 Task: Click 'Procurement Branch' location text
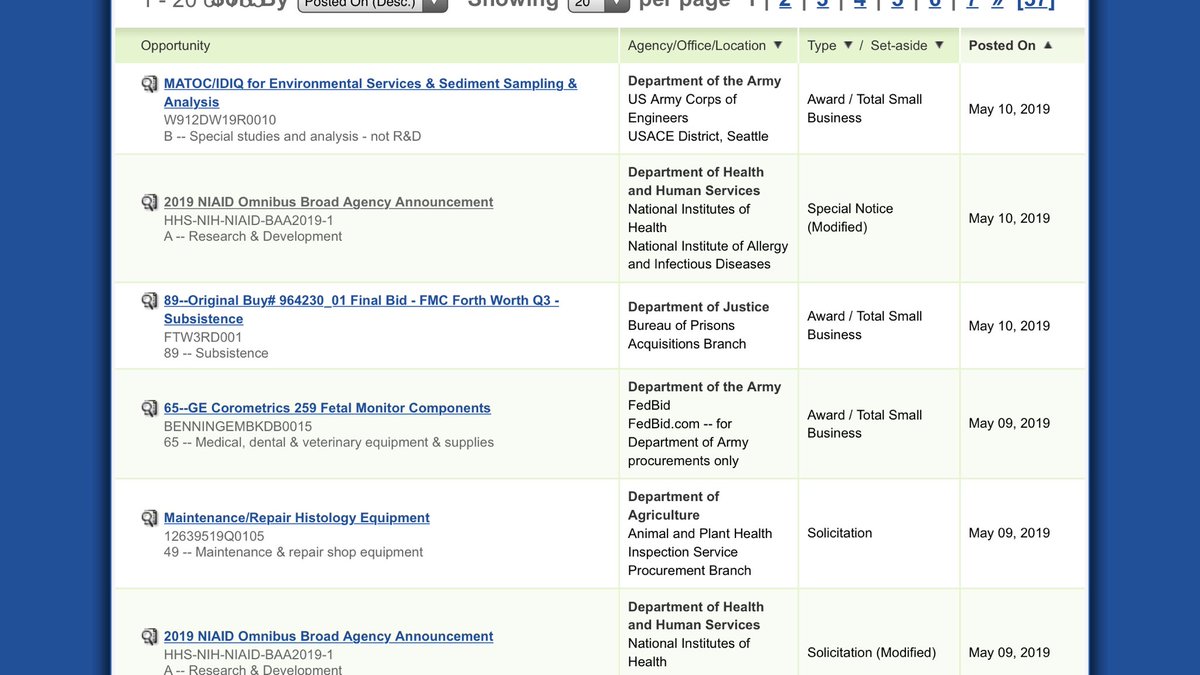[x=689, y=571]
